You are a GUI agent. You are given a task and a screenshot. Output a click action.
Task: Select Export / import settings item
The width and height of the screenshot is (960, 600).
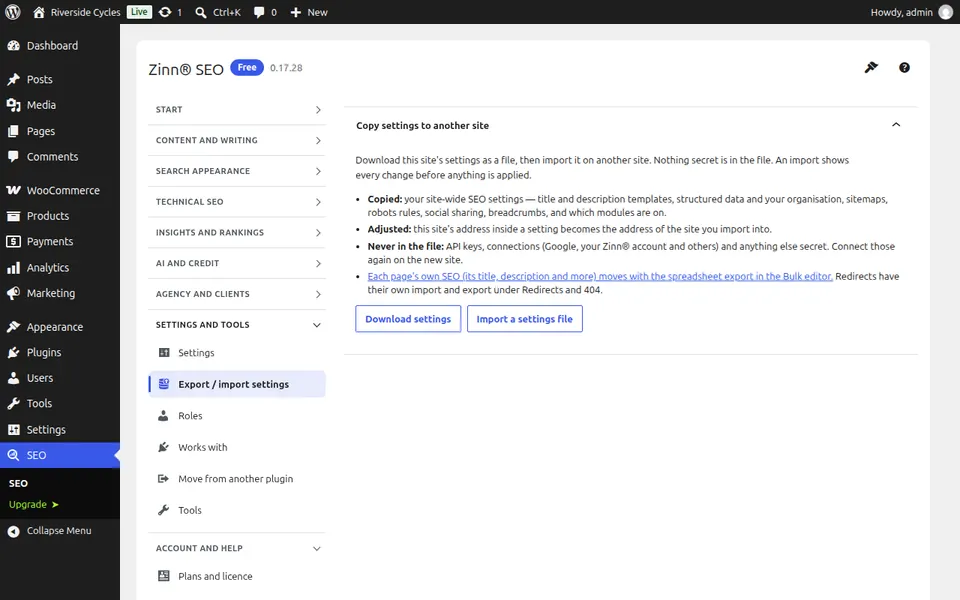[237, 384]
